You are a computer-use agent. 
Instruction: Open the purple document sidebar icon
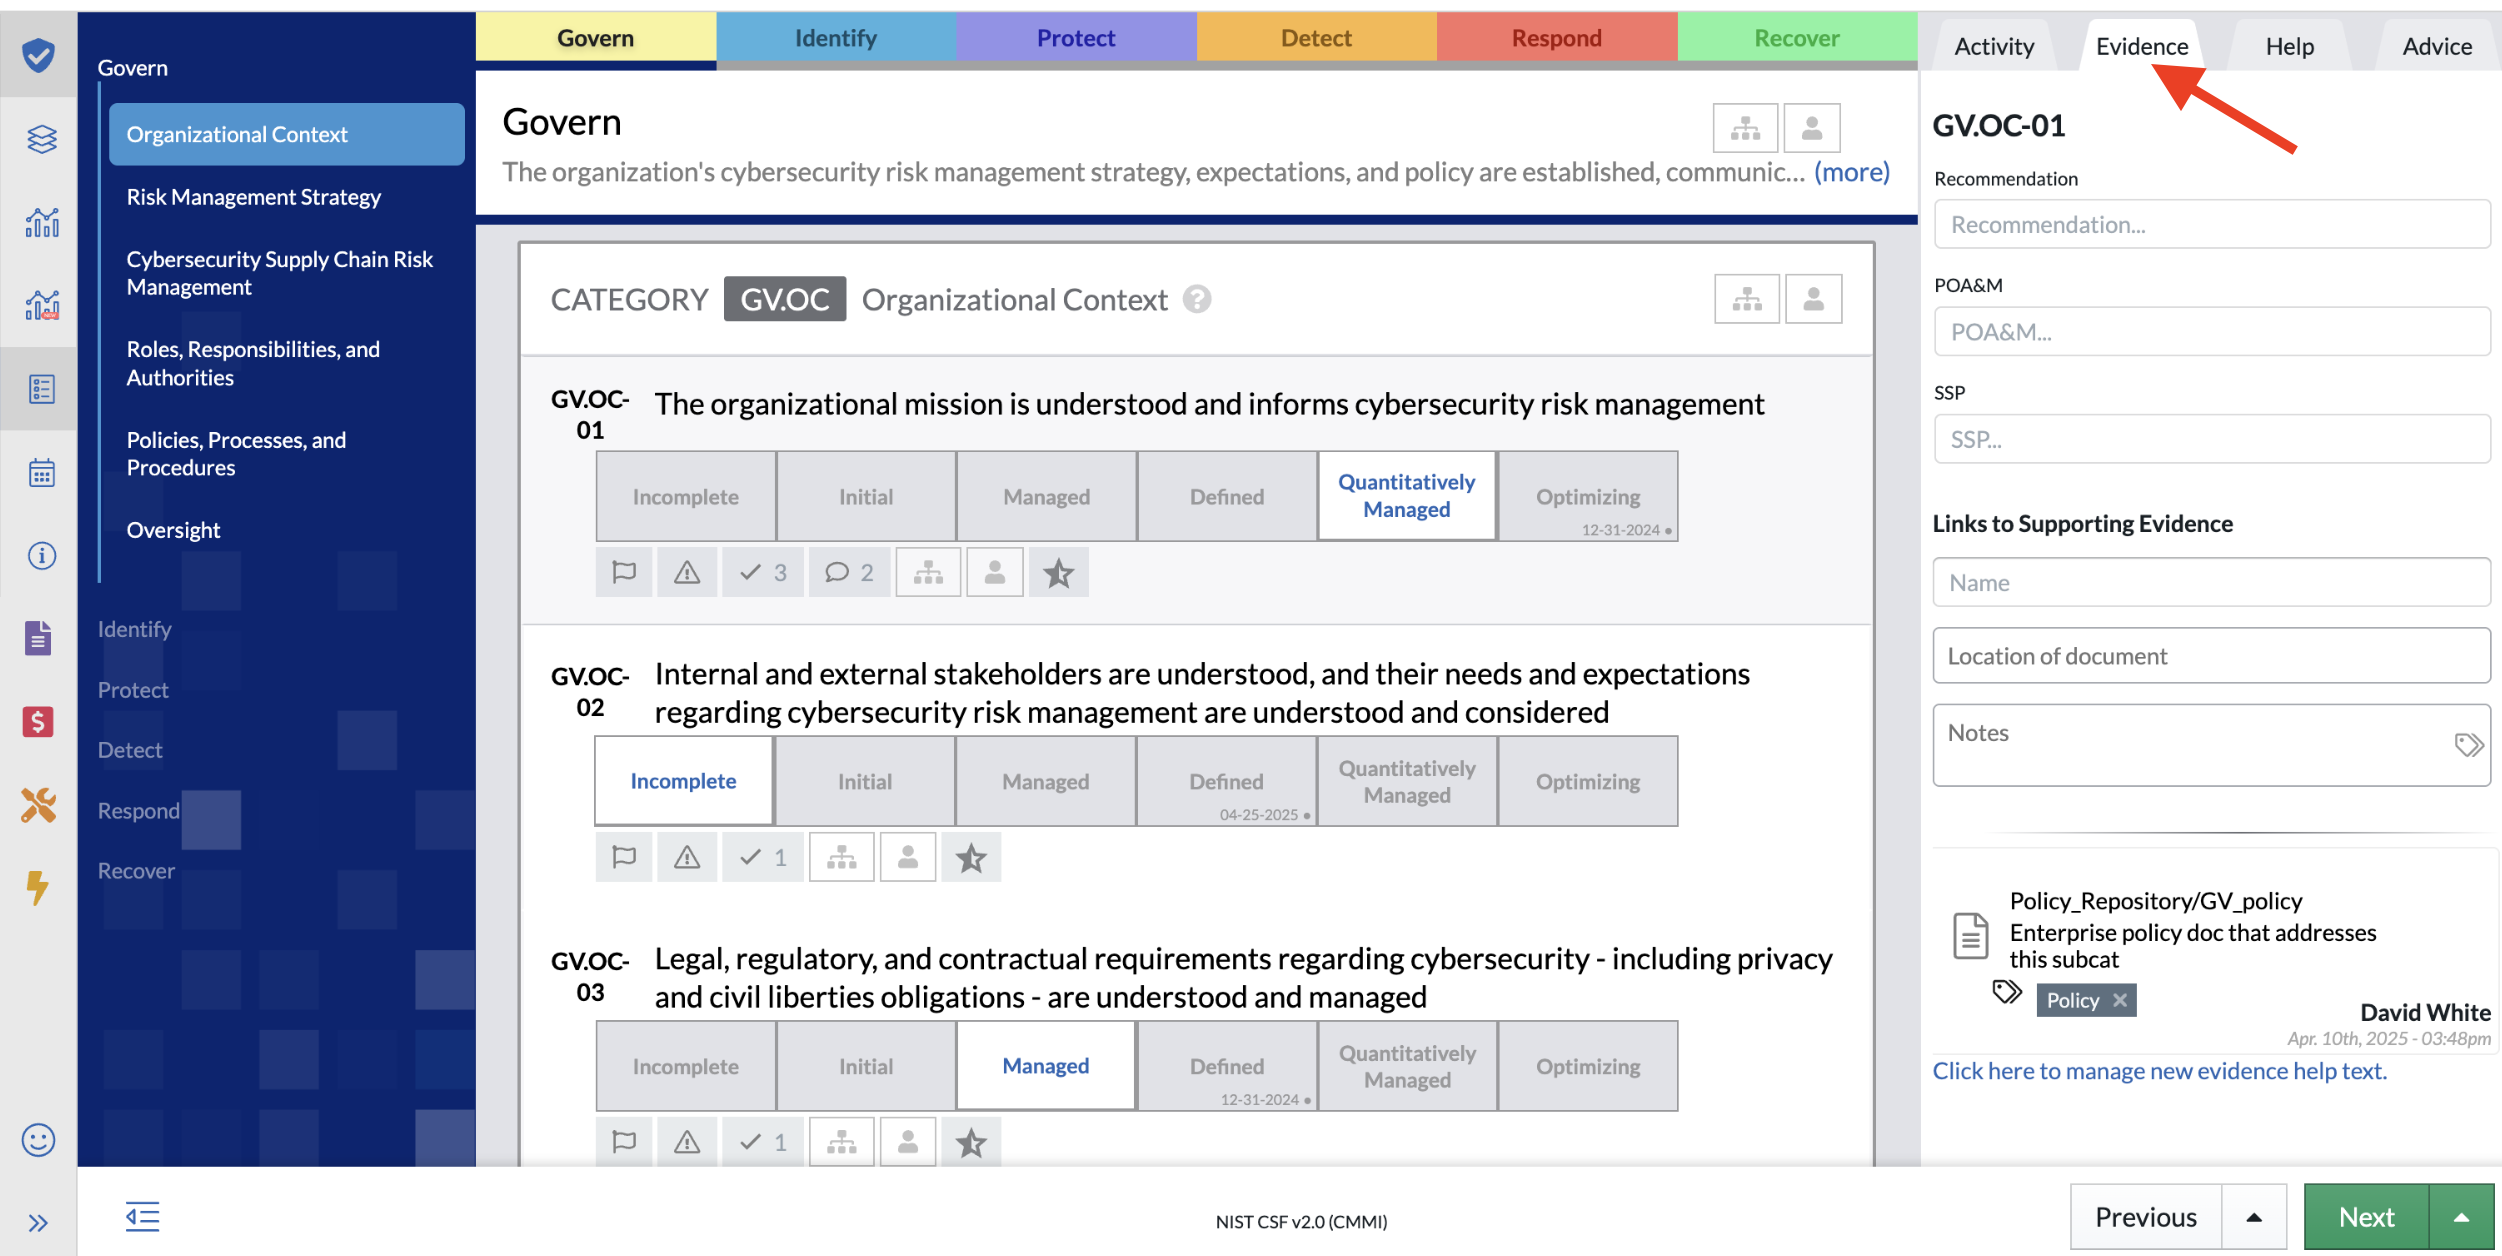point(38,637)
